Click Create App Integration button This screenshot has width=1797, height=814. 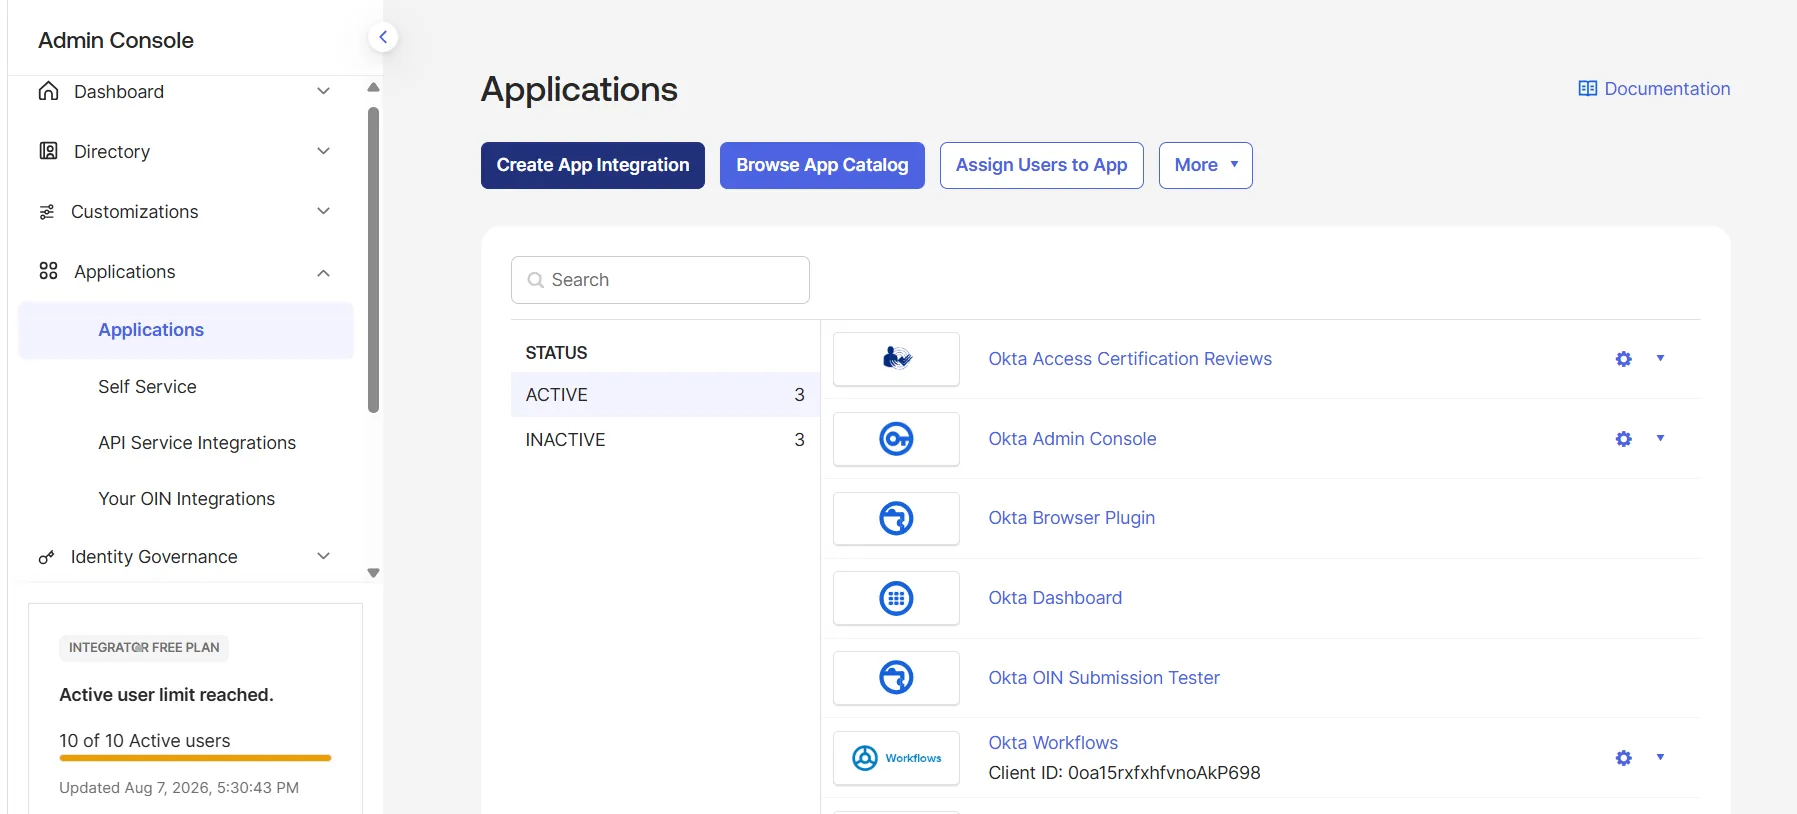pos(593,165)
